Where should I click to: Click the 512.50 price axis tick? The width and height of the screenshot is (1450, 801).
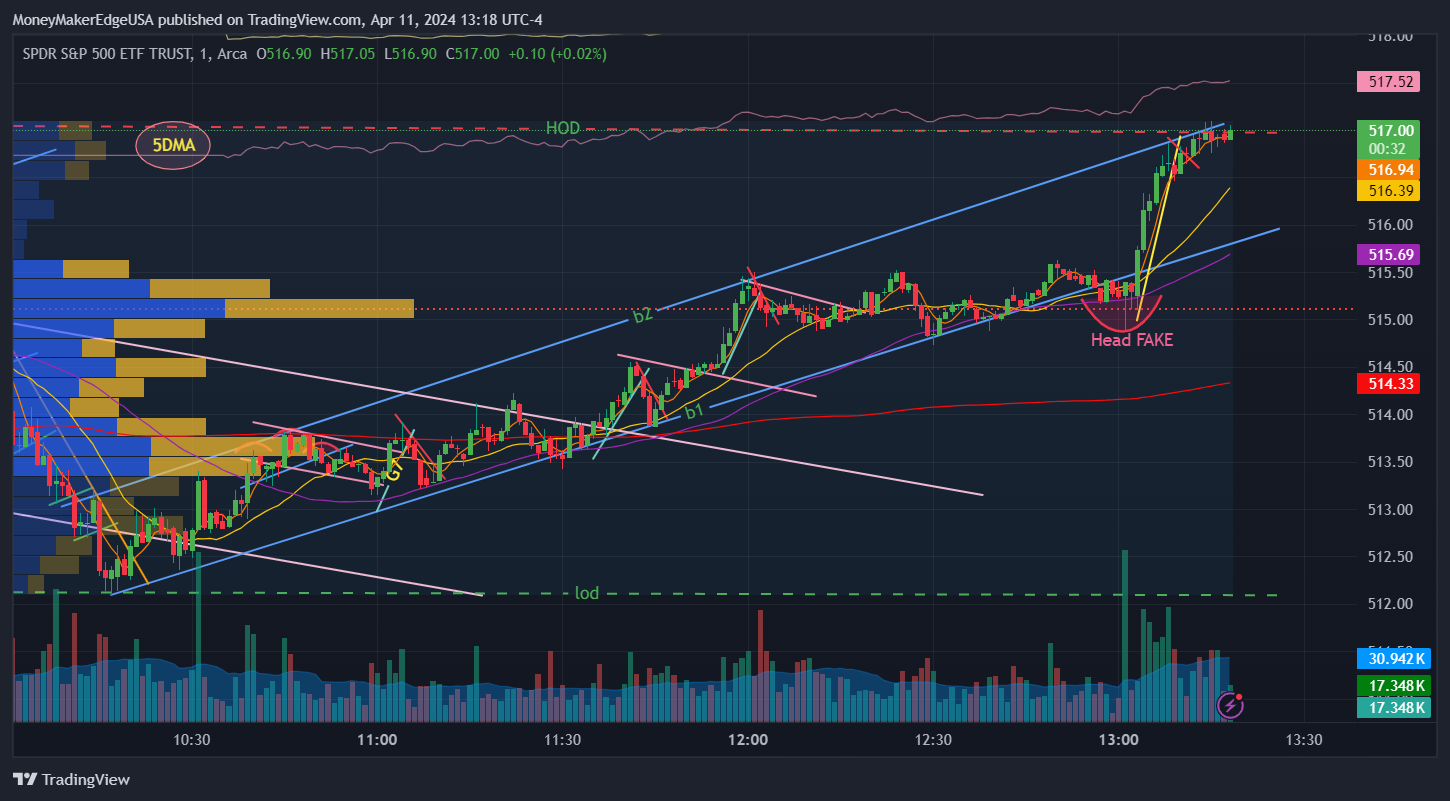[x=1389, y=557]
